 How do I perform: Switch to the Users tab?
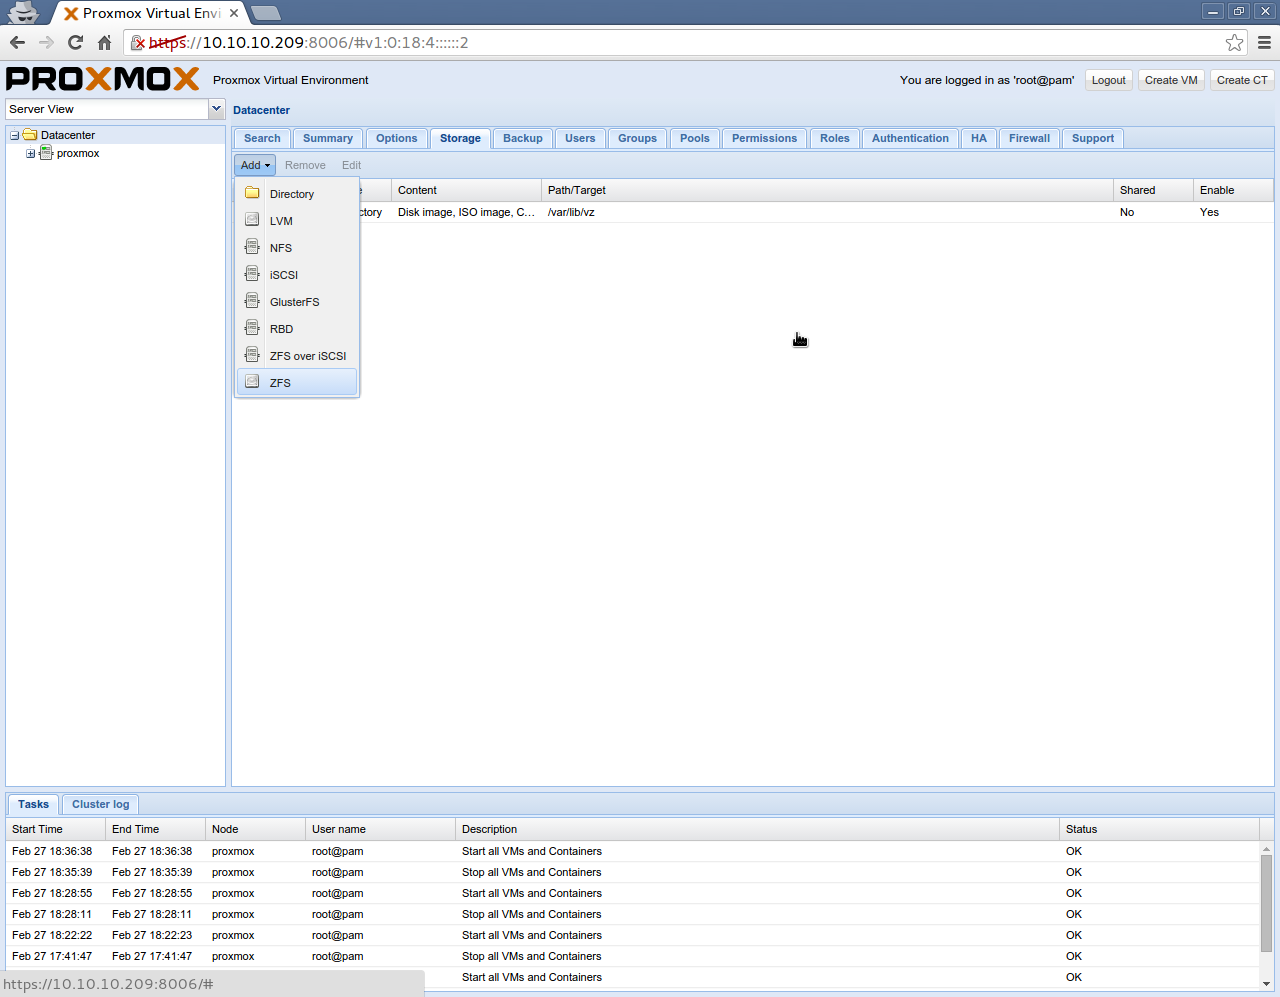(x=580, y=139)
